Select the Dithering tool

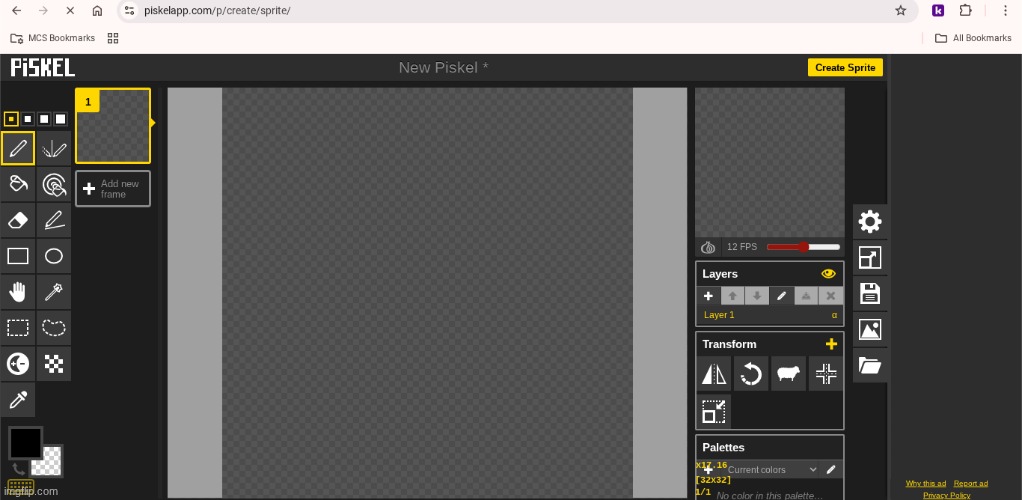[54, 364]
